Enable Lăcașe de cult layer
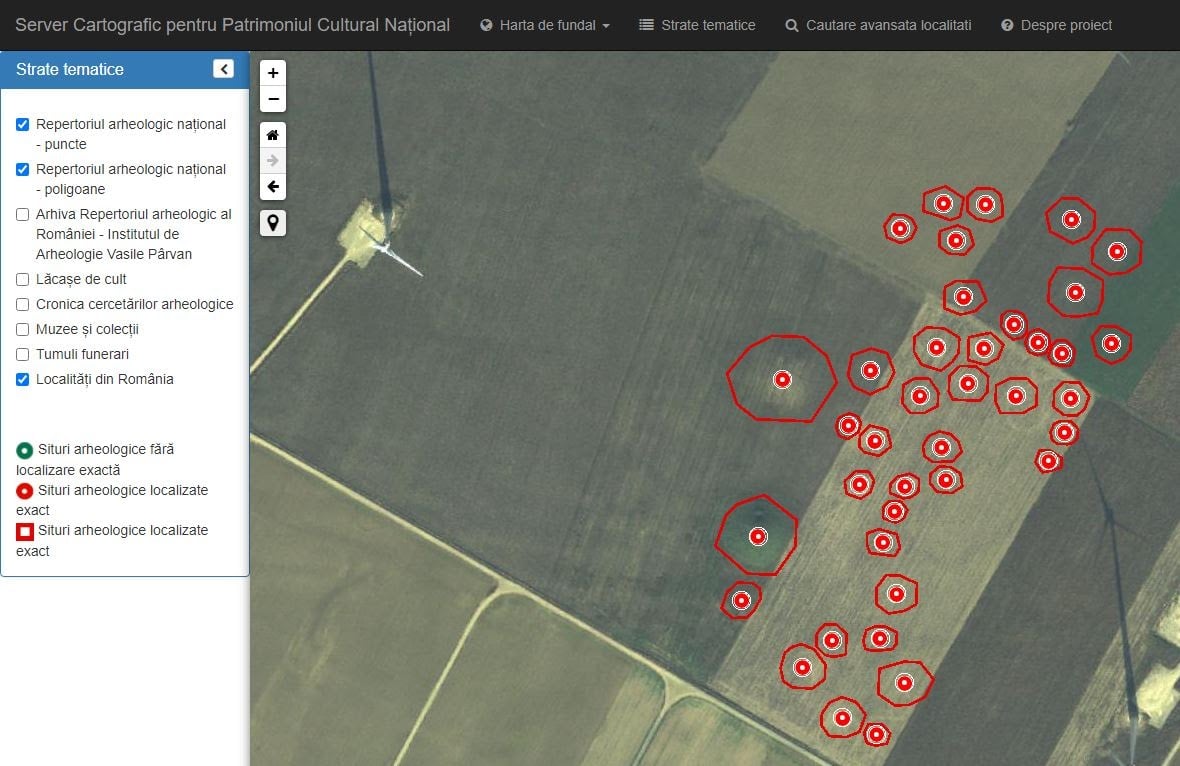This screenshot has height=766, width=1180. tap(23, 279)
